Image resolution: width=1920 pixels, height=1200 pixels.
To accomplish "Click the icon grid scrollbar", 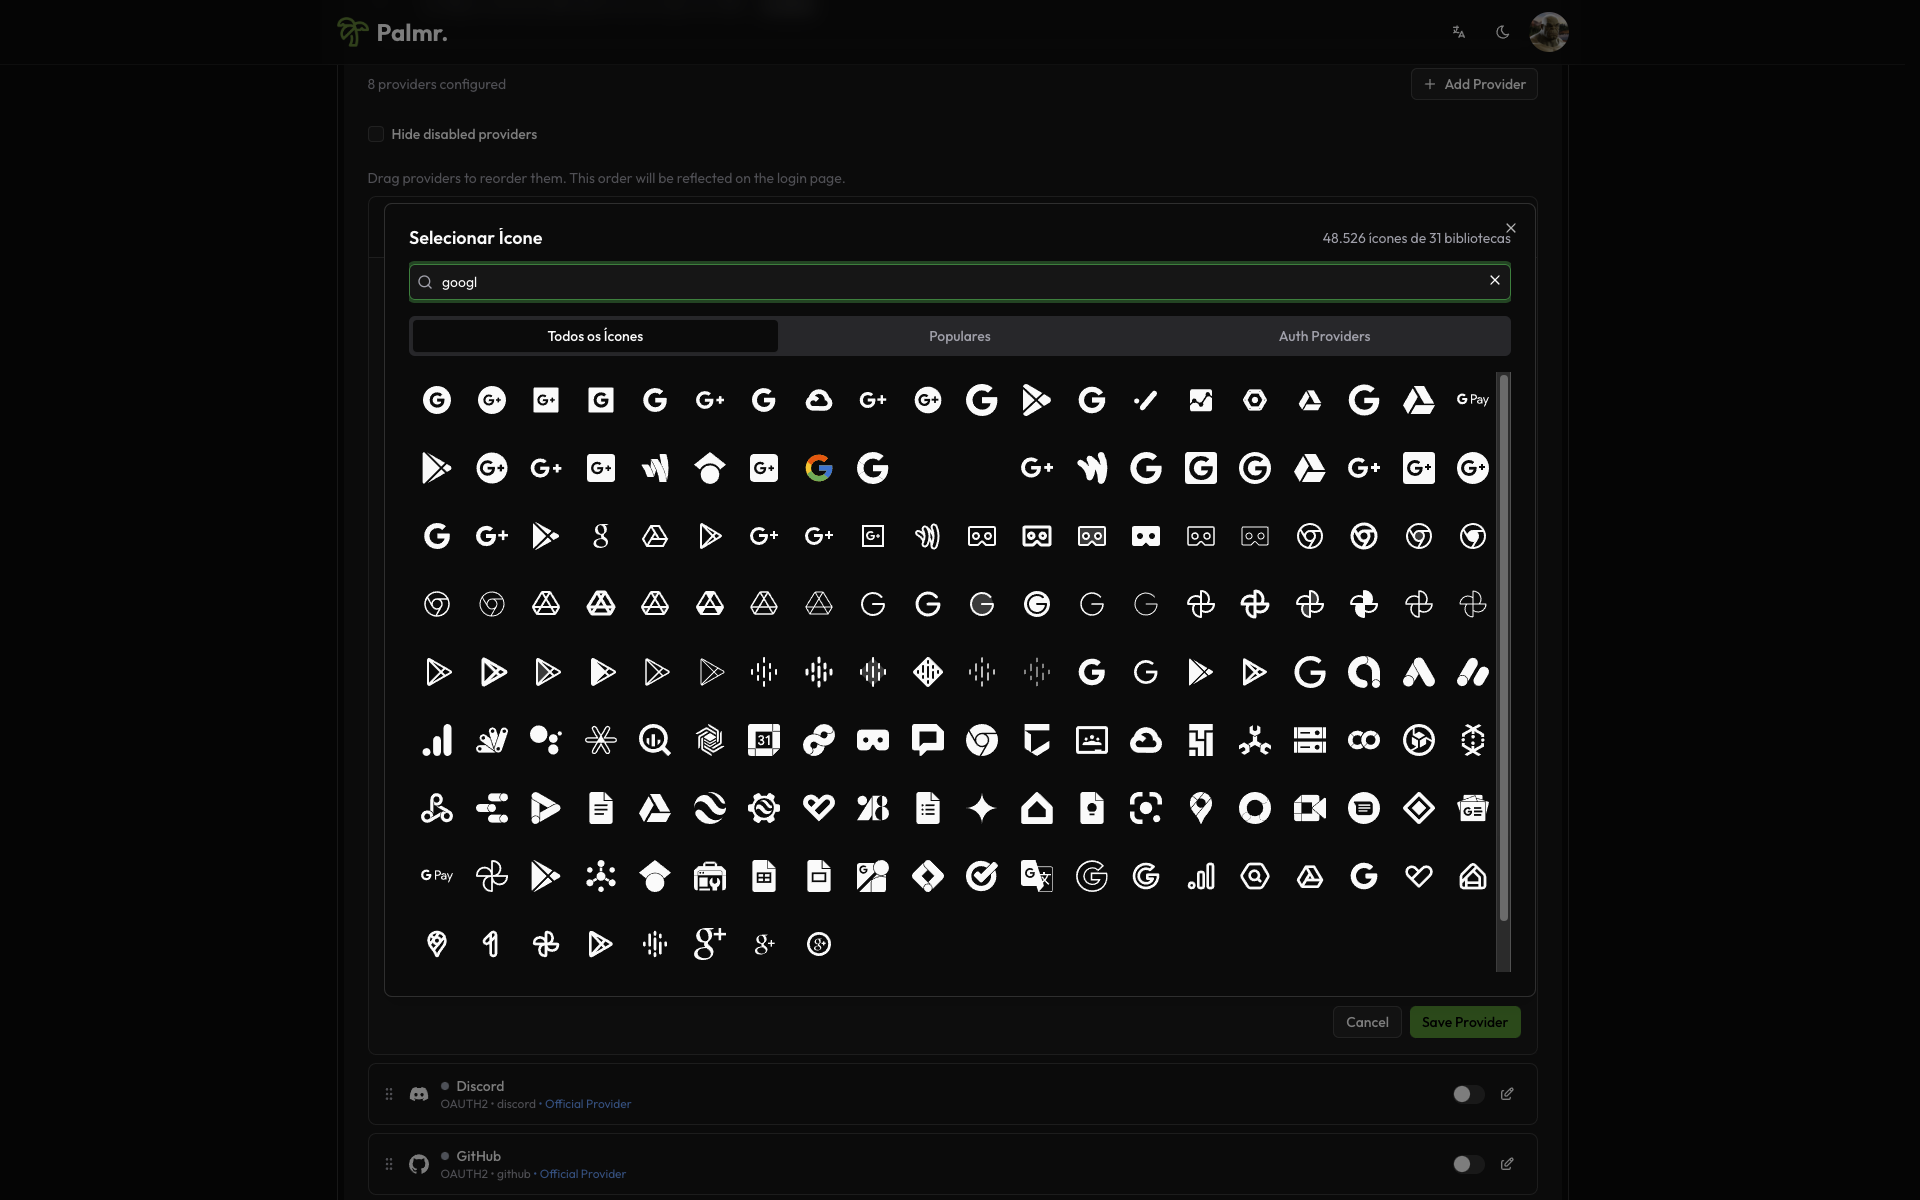I will tap(1503, 648).
